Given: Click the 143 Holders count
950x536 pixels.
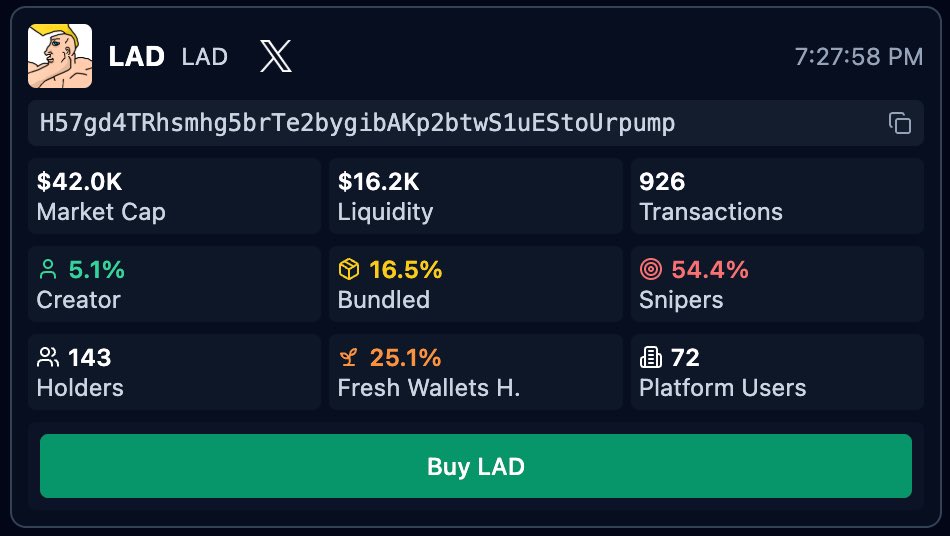Looking at the screenshot, I should click(x=90, y=358).
